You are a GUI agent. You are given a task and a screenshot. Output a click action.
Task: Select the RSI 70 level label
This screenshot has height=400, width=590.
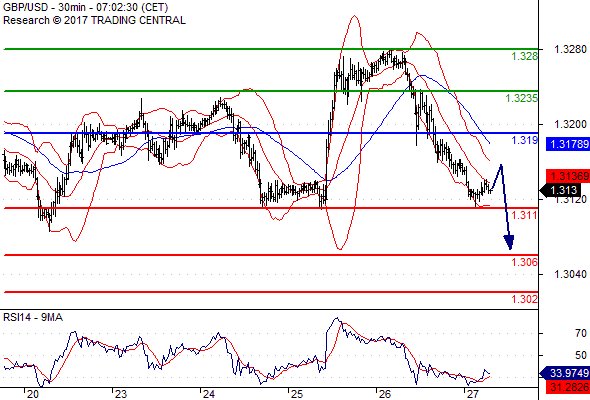[581, 333]
